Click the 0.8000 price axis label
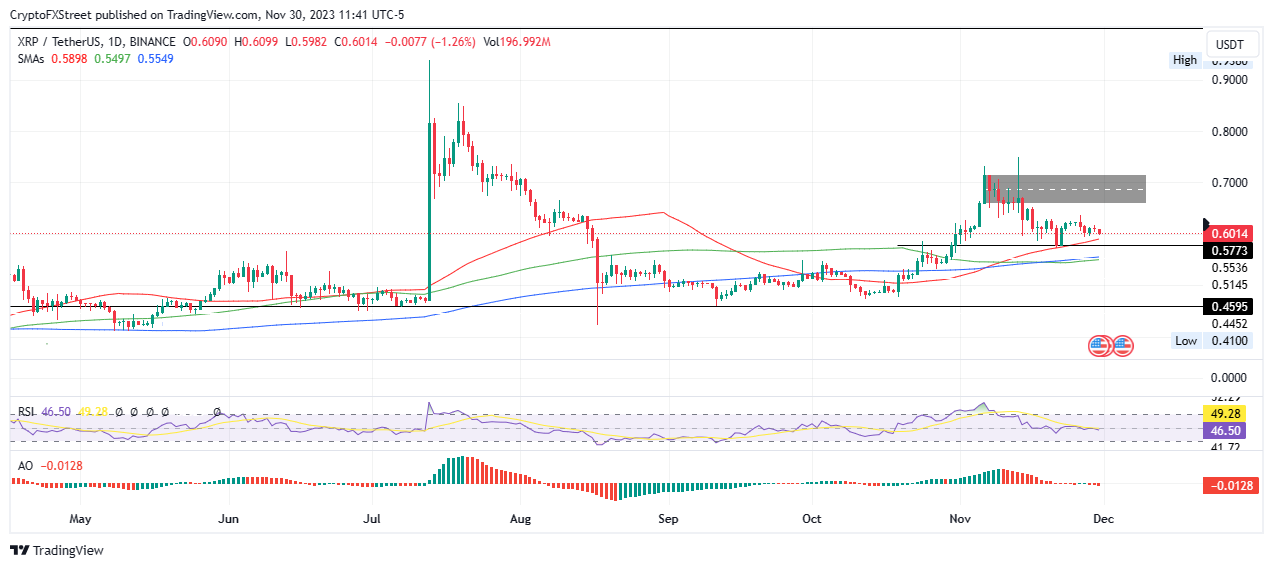 coord(1230,132)
